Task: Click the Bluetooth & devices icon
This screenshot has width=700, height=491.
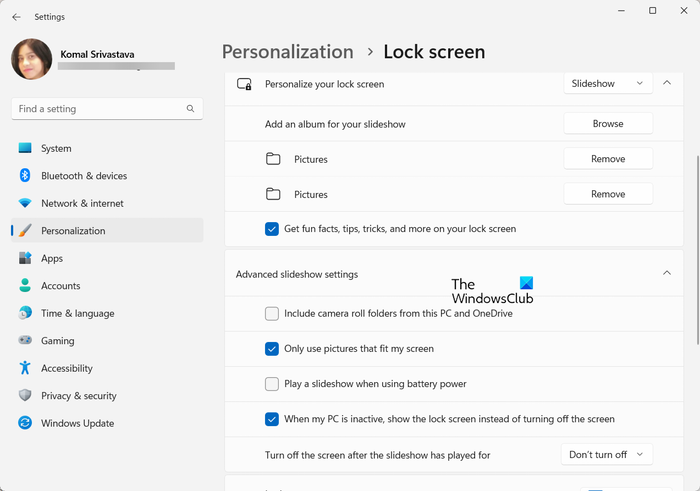Action: (x=25, y=176)
